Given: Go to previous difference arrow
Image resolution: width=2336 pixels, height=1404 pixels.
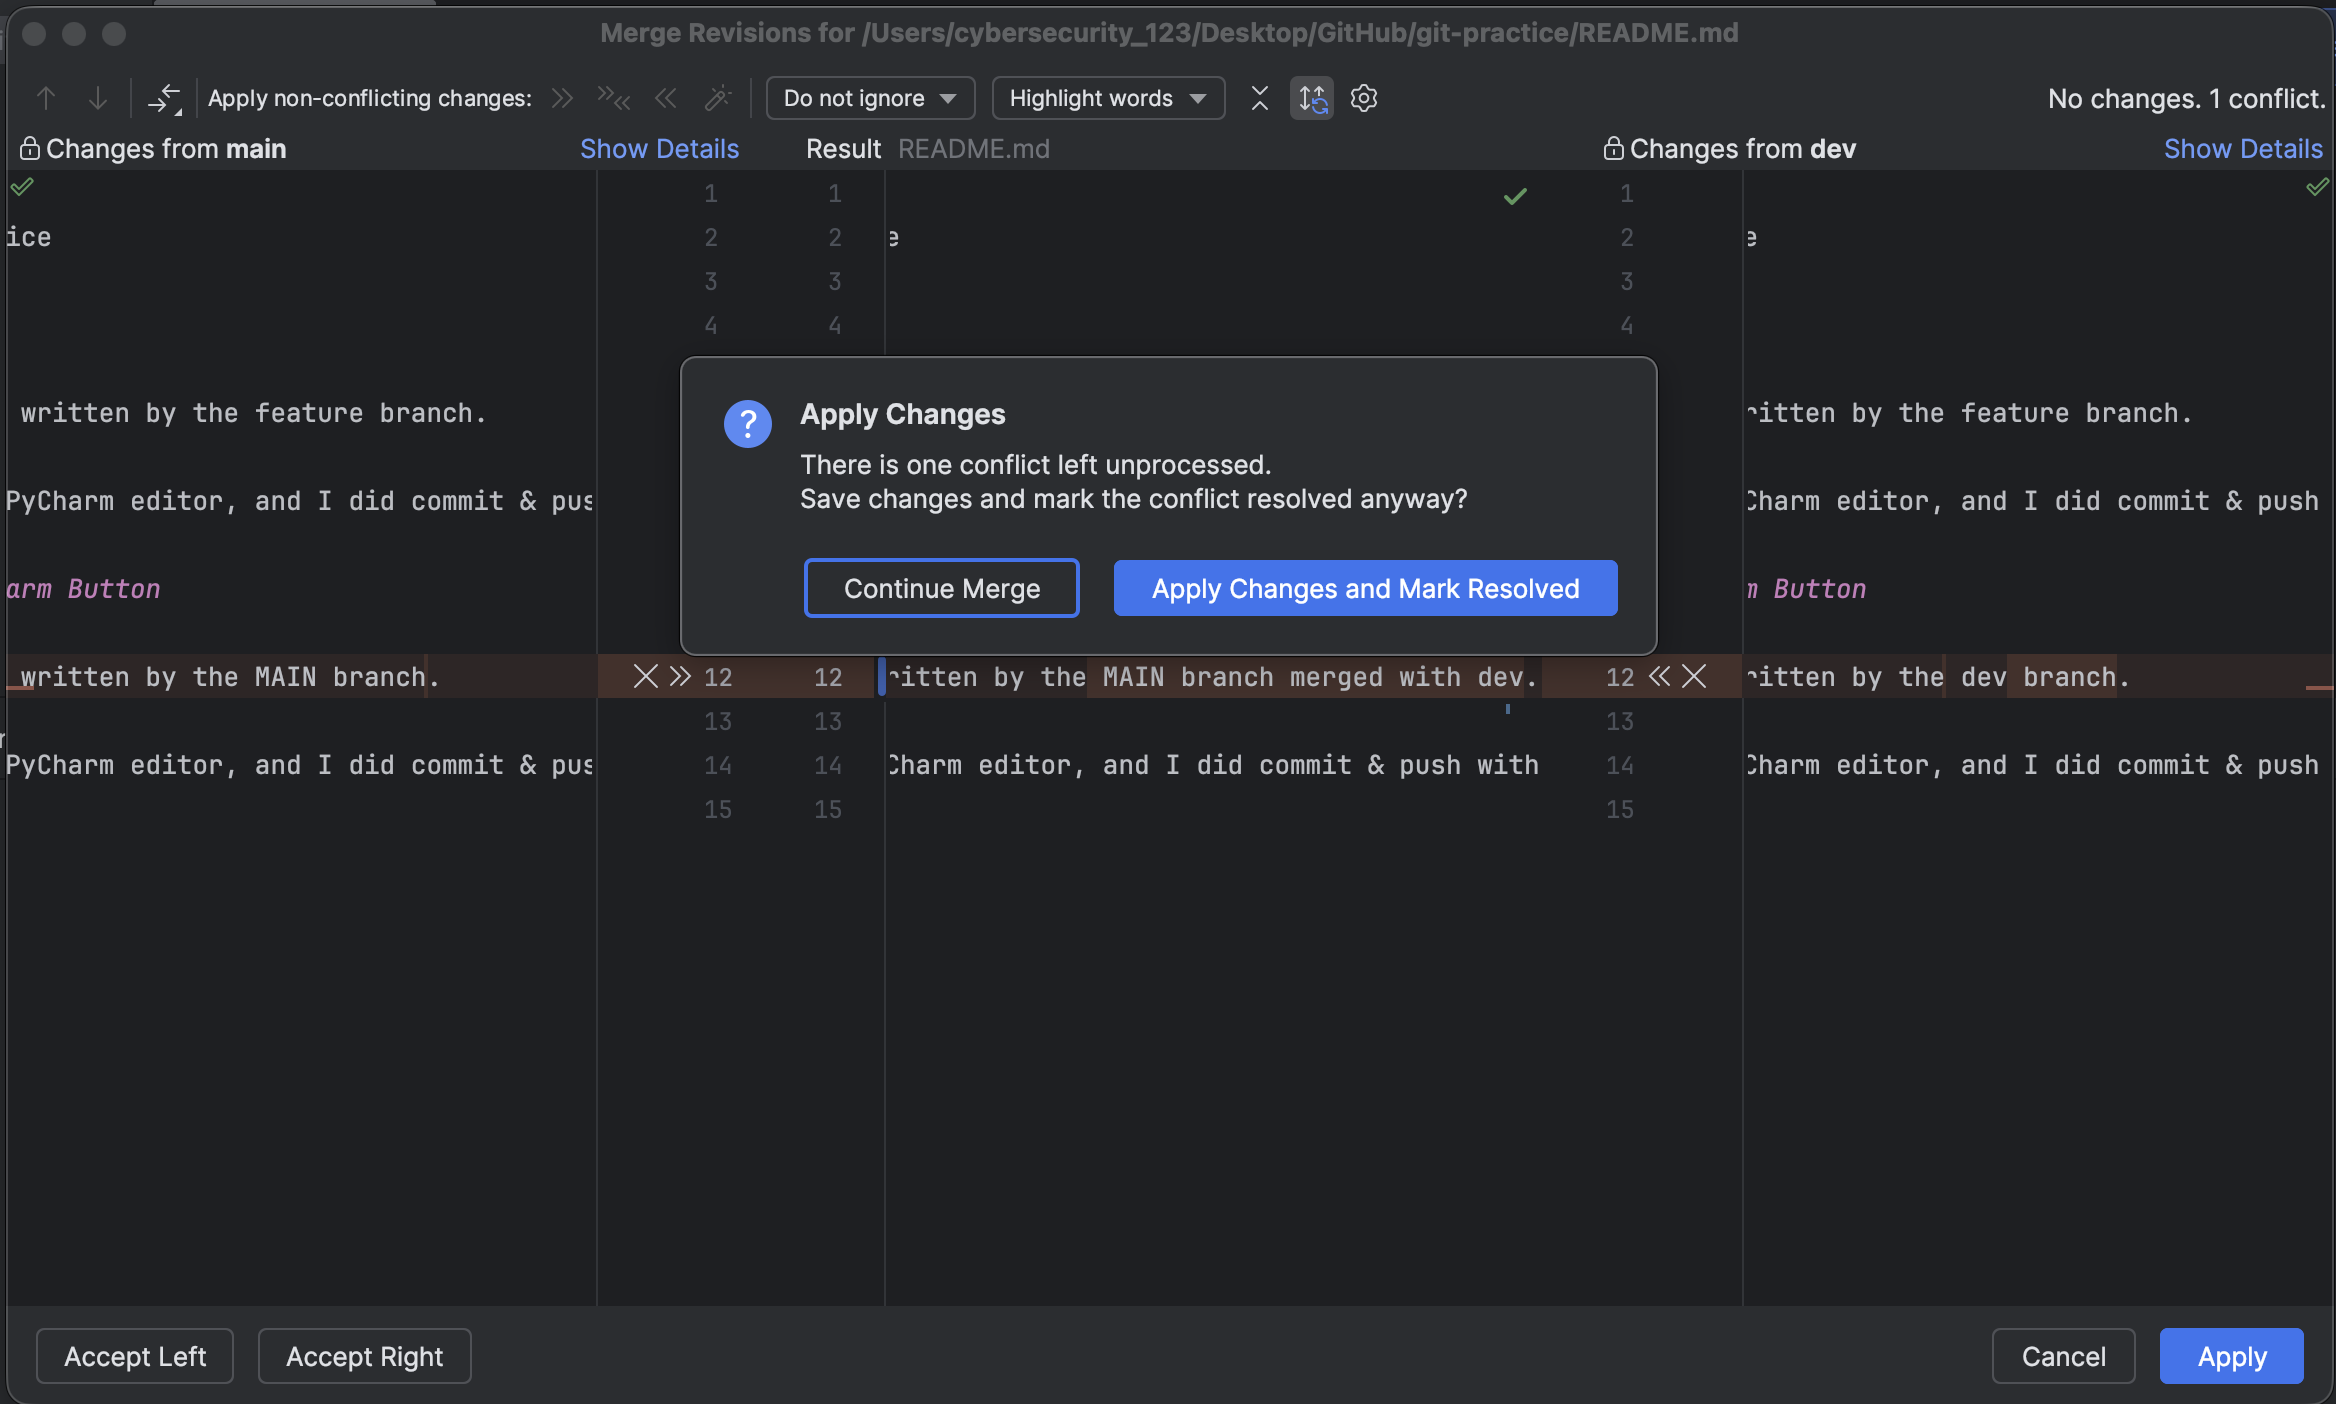Looking at the screenshot, I should click(46, 98).
